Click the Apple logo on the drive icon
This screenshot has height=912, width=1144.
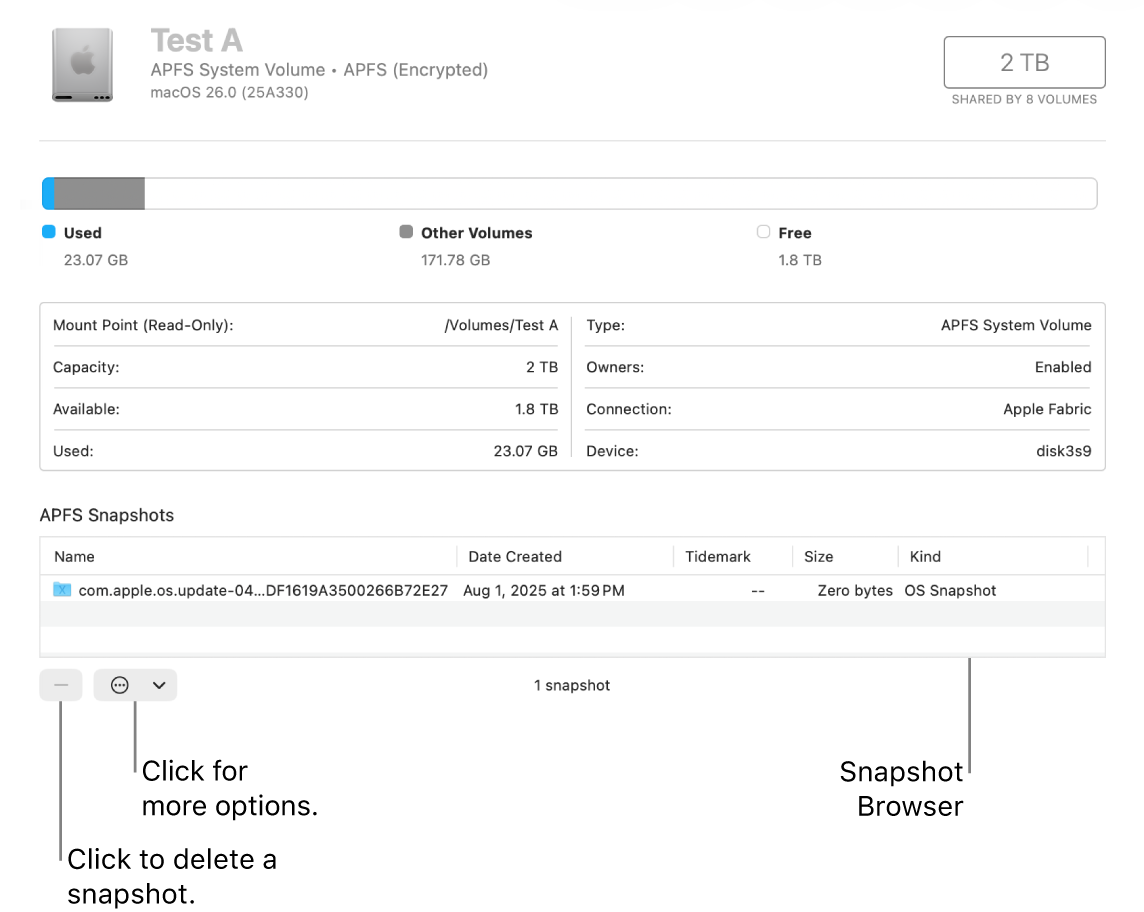[82, 58]
